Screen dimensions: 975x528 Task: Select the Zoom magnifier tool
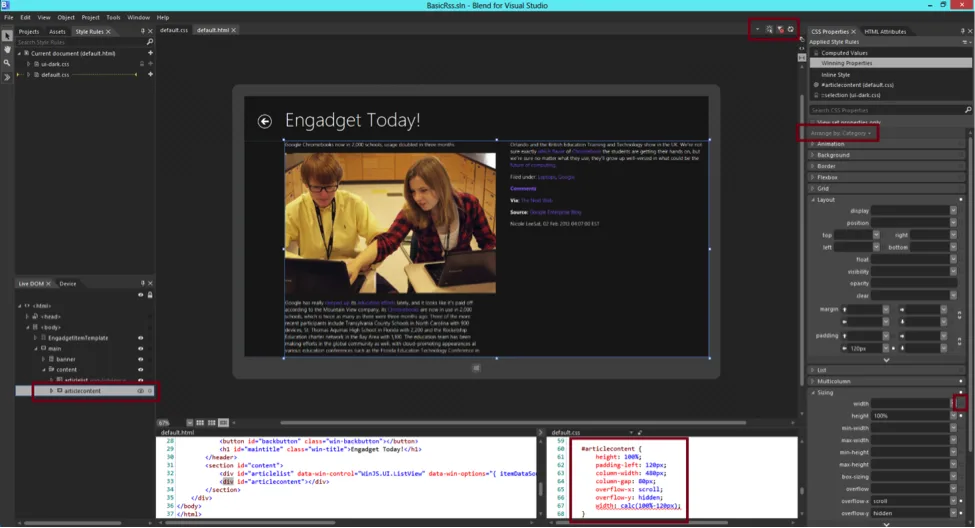click(x=7, y=63)
